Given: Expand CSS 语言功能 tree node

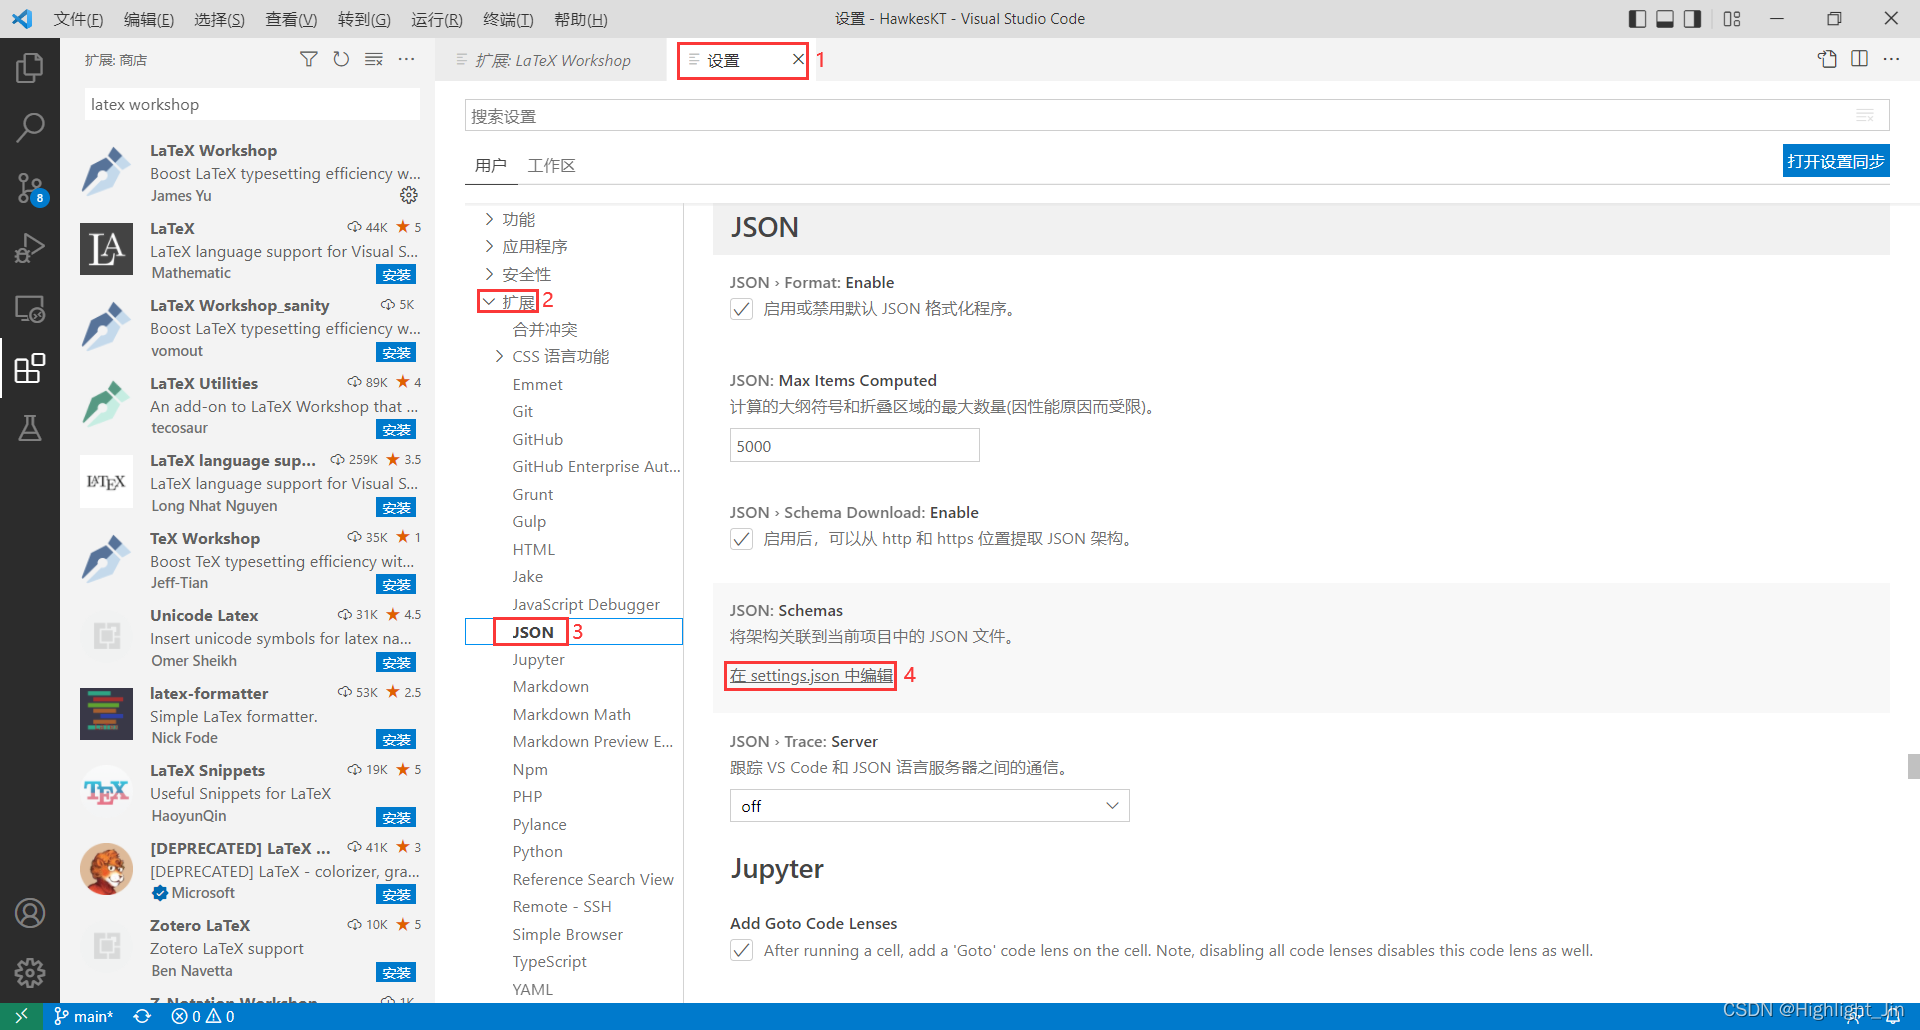Looking at the screenshot, I should [x=500, y=356].
